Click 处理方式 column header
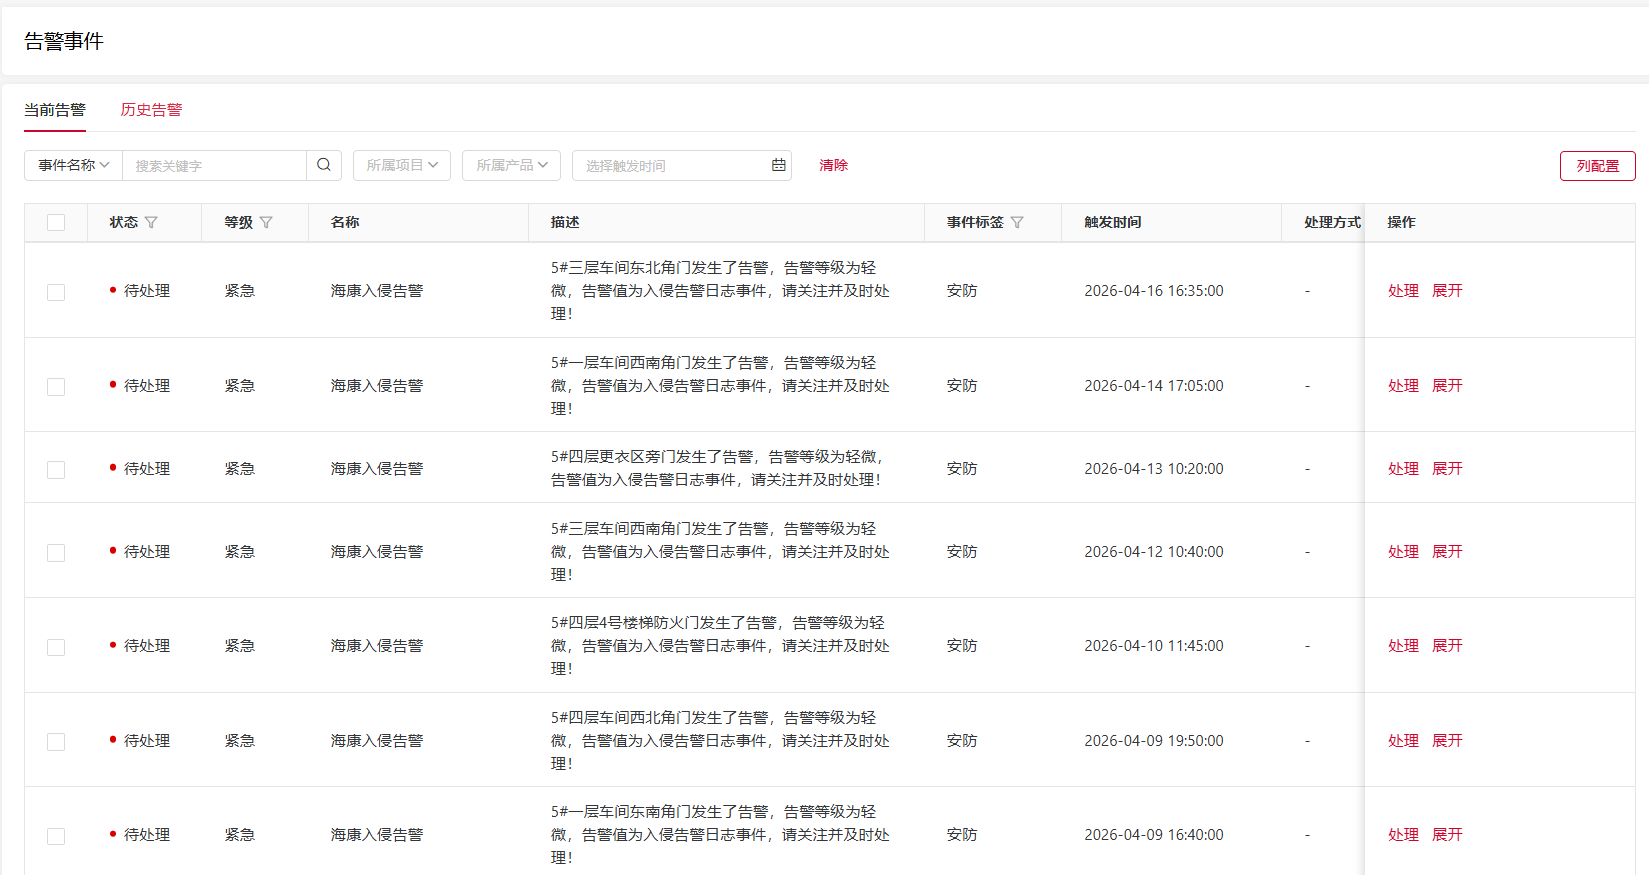Image resolution: width=1649 pixels, height=875 pixels. (x=1332, y=222)
